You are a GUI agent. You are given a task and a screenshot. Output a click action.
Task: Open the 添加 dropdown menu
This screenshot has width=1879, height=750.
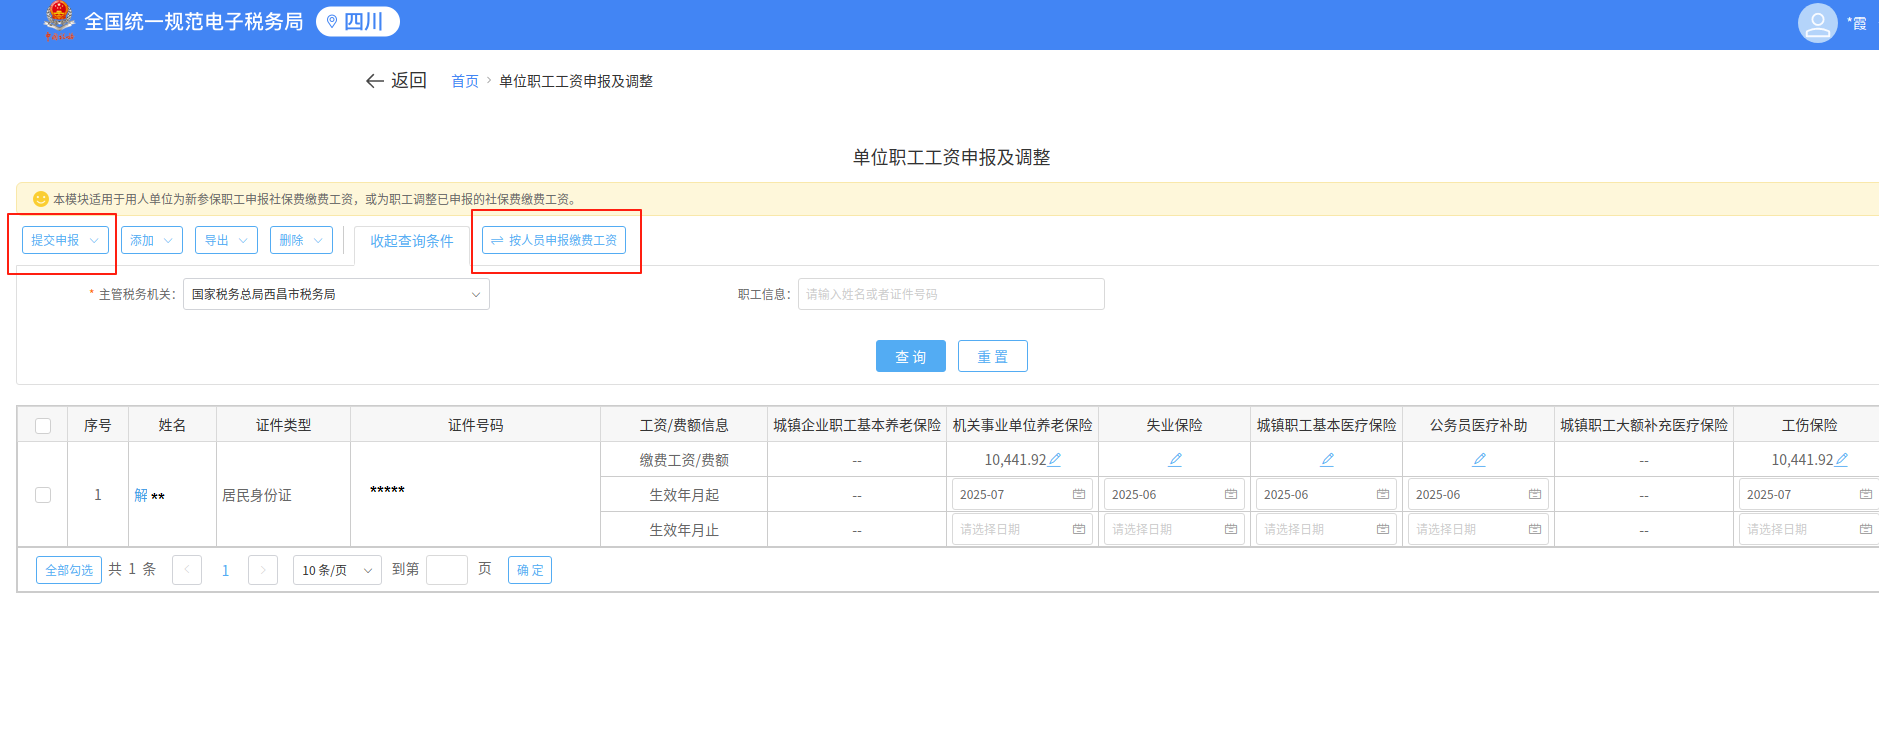click(x=152, y=240)
